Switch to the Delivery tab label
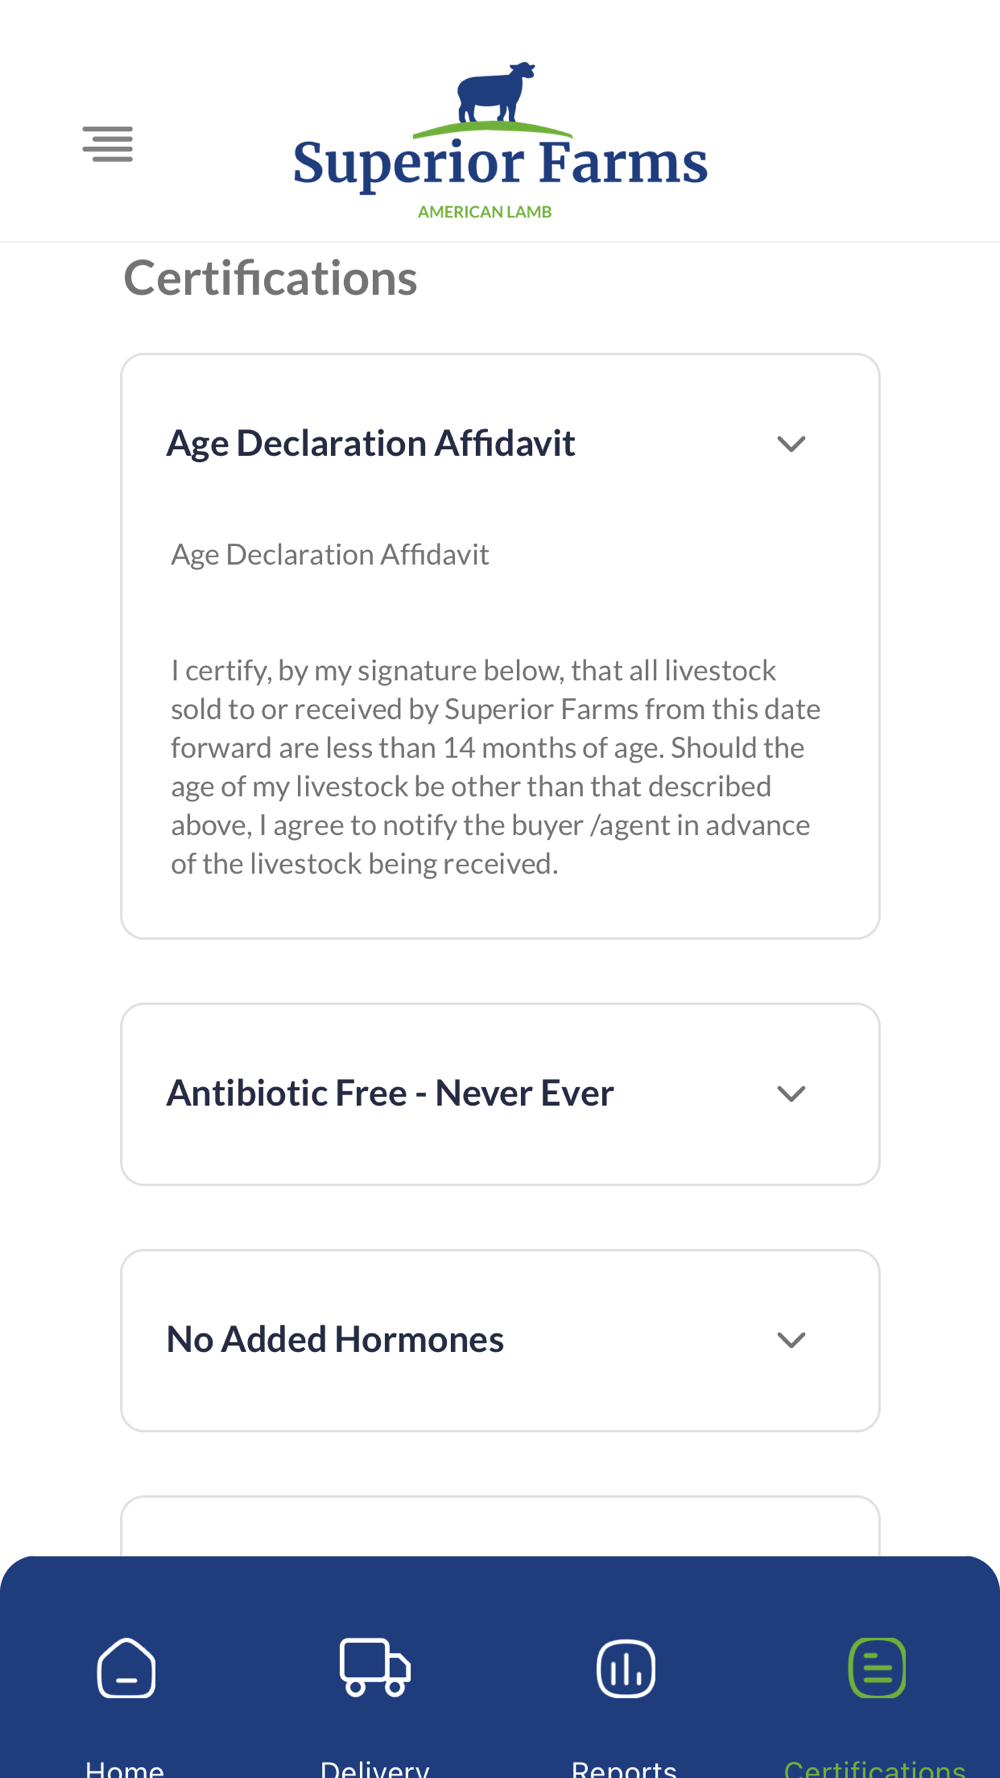Image resolution: width=1000 pixels, height=1778 pixels. coord(375,1768)
